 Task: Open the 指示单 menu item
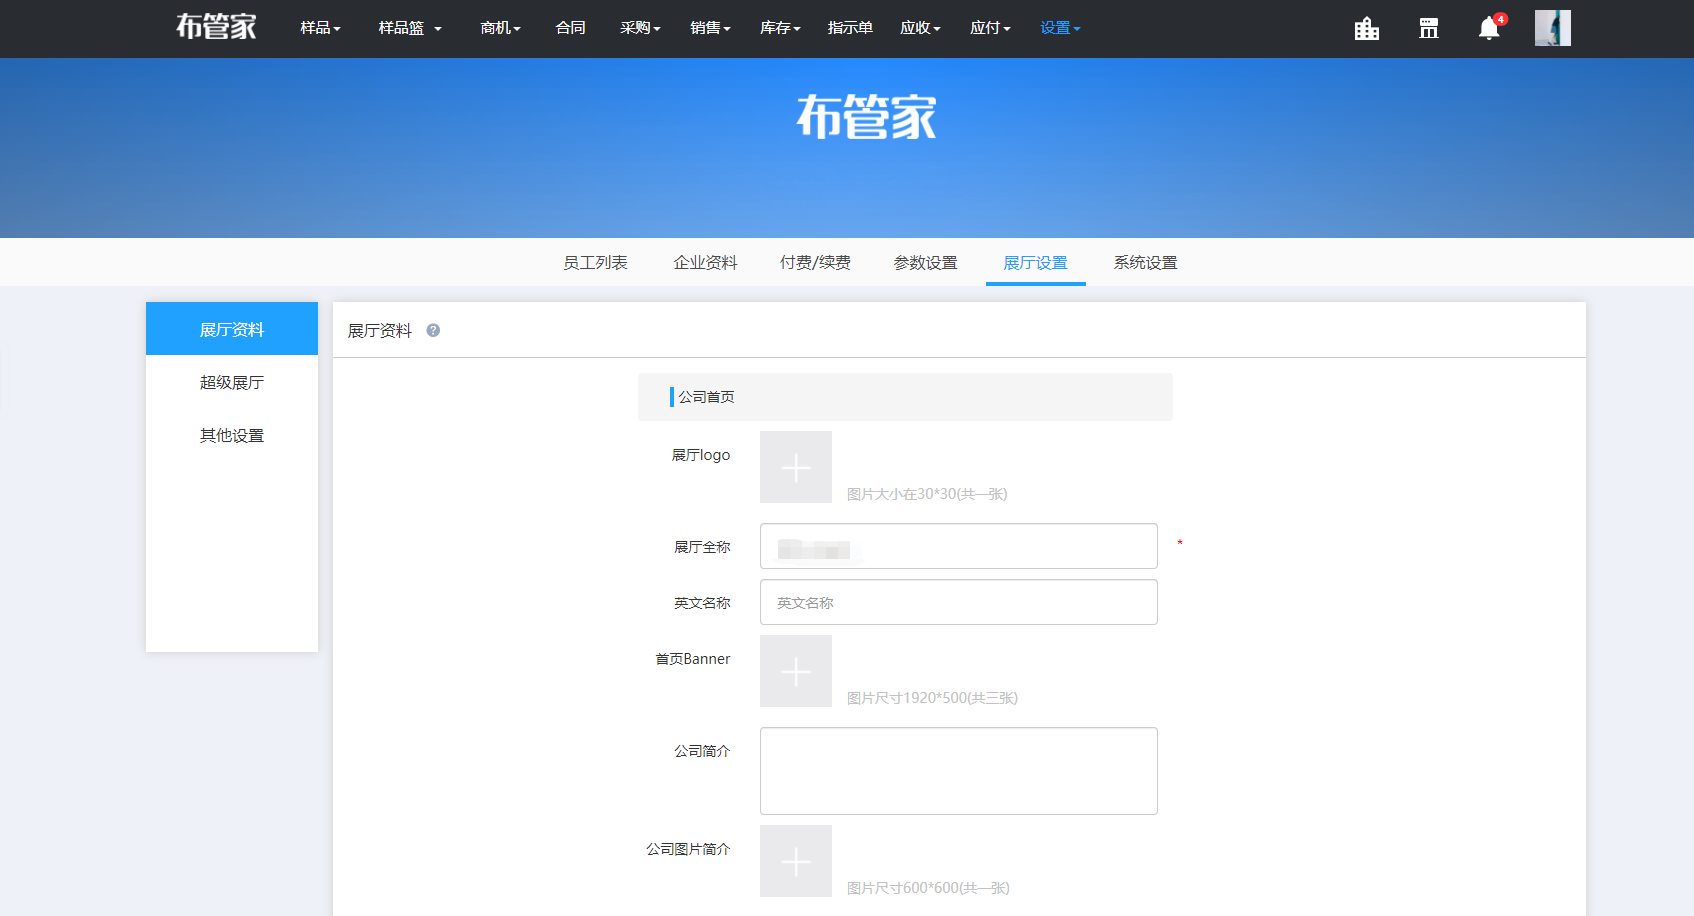pyautogui.click(x=850, y=28)
